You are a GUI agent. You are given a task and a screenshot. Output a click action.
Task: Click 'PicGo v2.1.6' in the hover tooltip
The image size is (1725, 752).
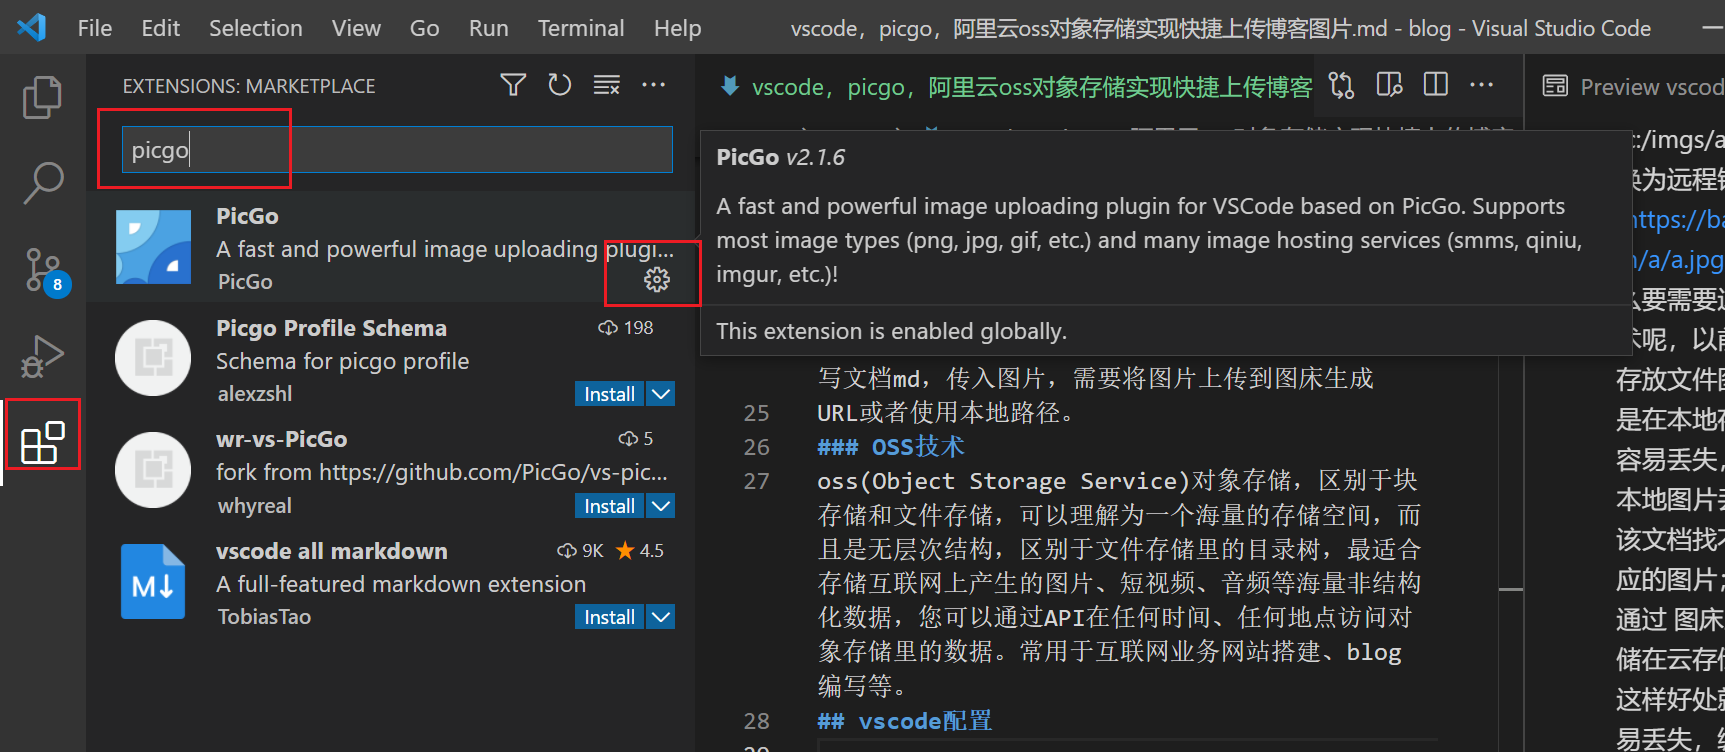pos(780,157)
